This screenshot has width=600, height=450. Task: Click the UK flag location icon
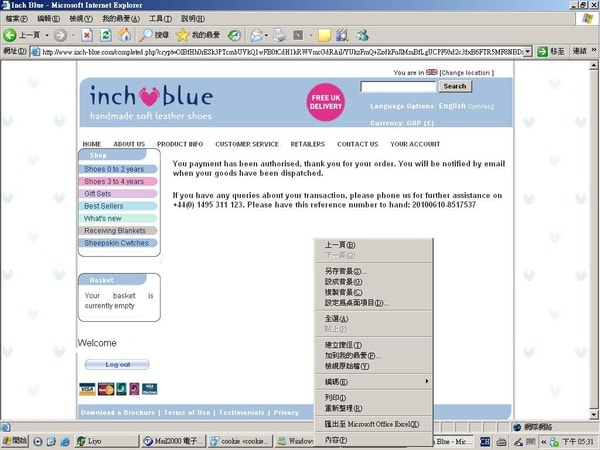click(x=432, y=72)
